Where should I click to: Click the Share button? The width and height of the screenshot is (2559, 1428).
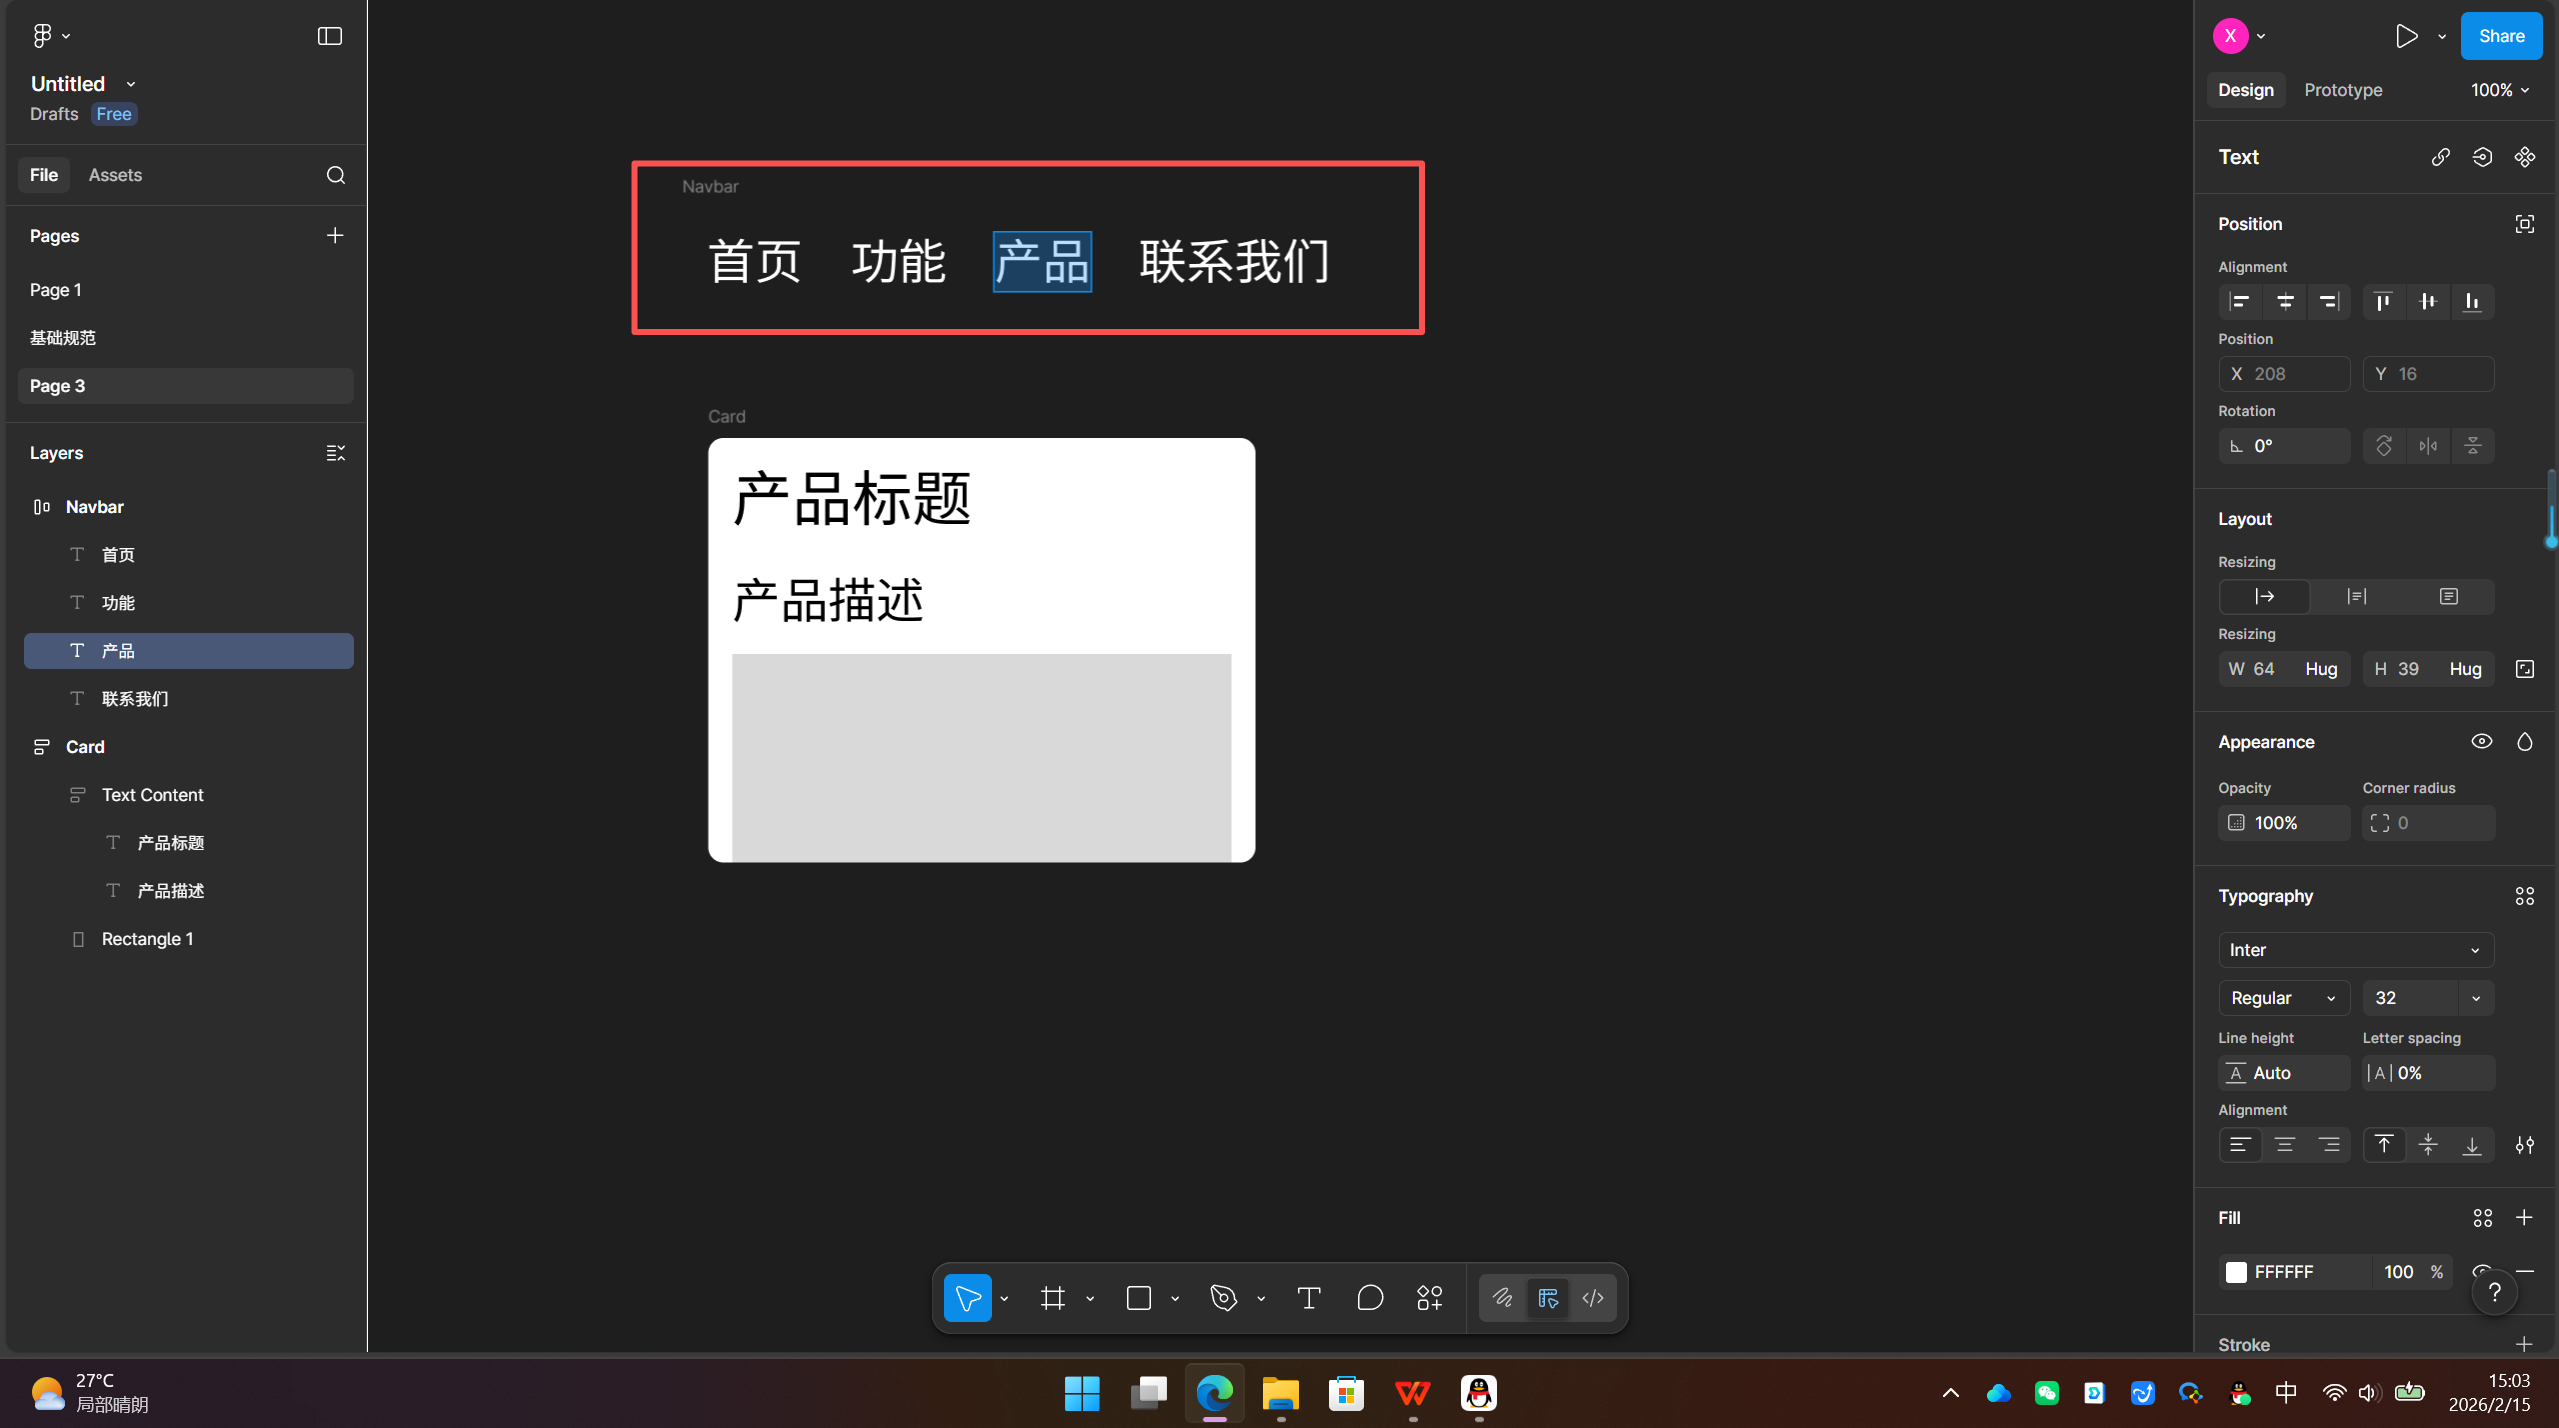pyautogui.click(x=2501, y=35)
